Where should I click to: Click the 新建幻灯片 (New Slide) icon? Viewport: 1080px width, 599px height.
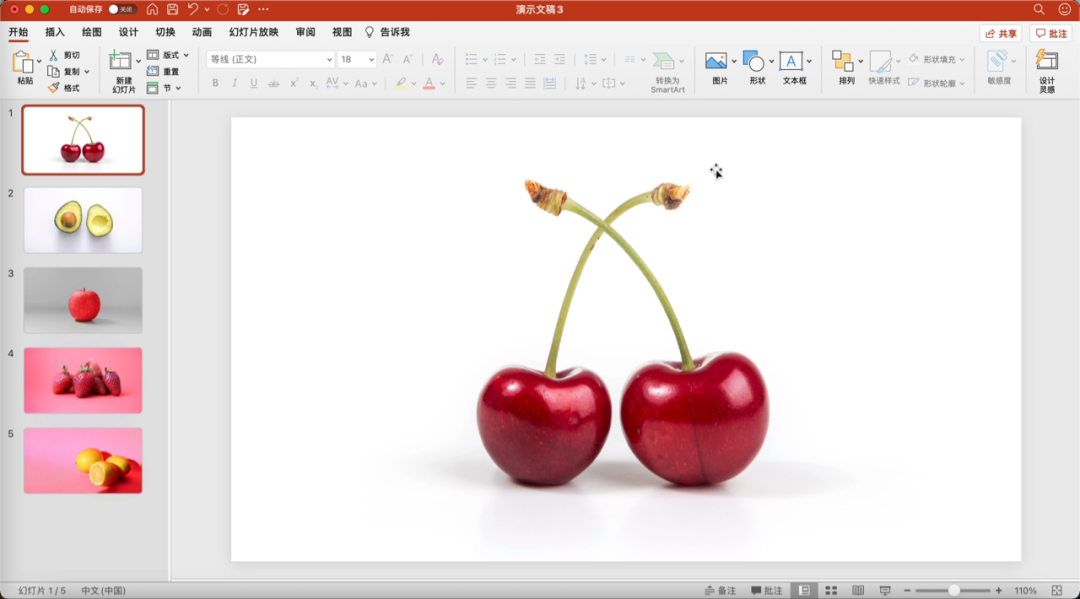click(121, 62)
